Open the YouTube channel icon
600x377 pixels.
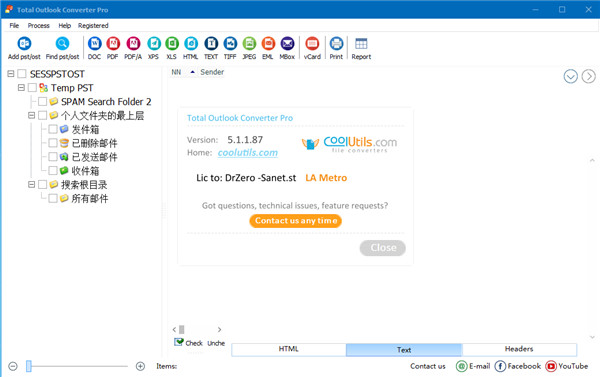tap(551, 366)
